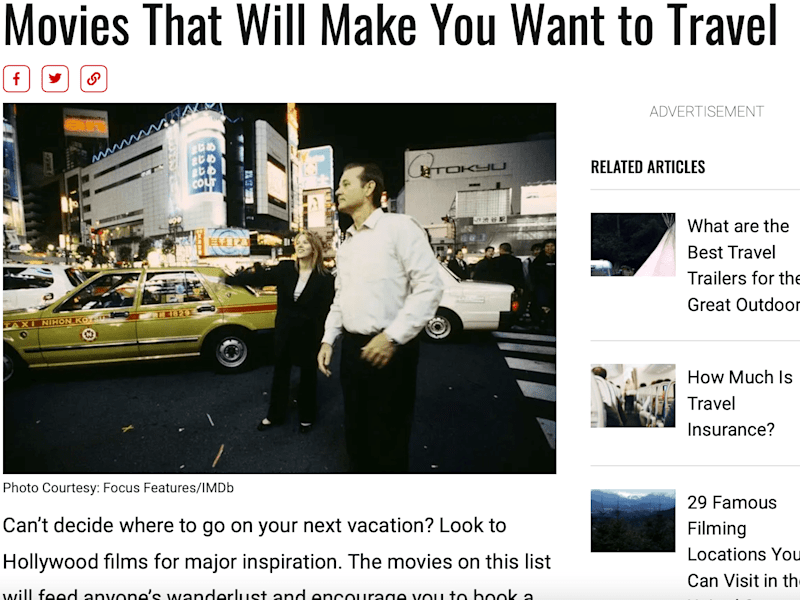Click the line mentioning 'wanderlust'
Image resolution: width=800 pixels, height=600 pixels.
(x=268, y=594)
